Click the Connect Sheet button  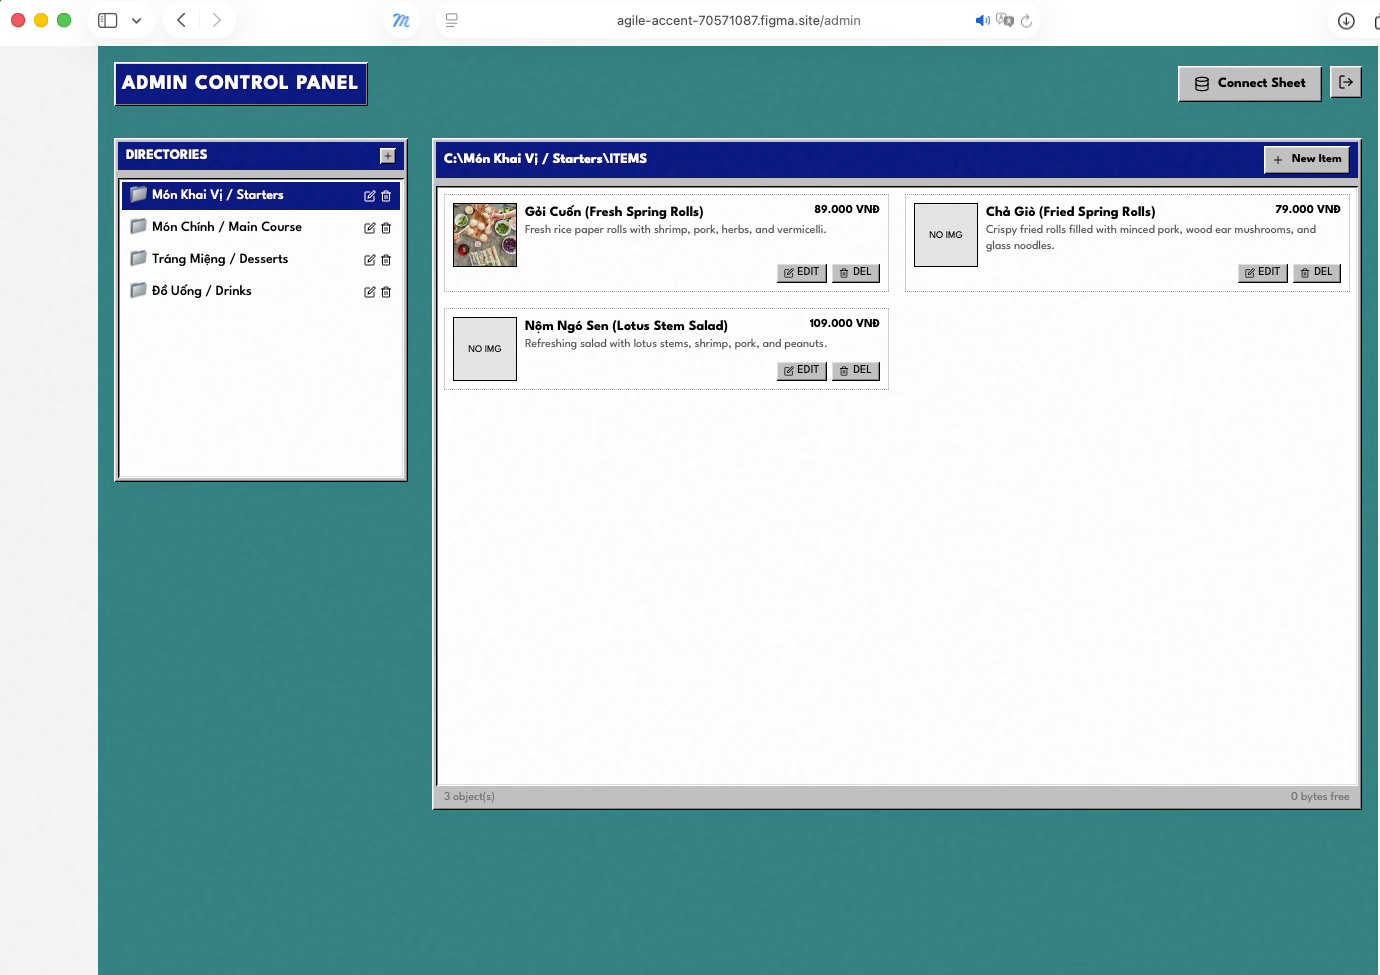pyautogui.click(x=1250, y=83)
